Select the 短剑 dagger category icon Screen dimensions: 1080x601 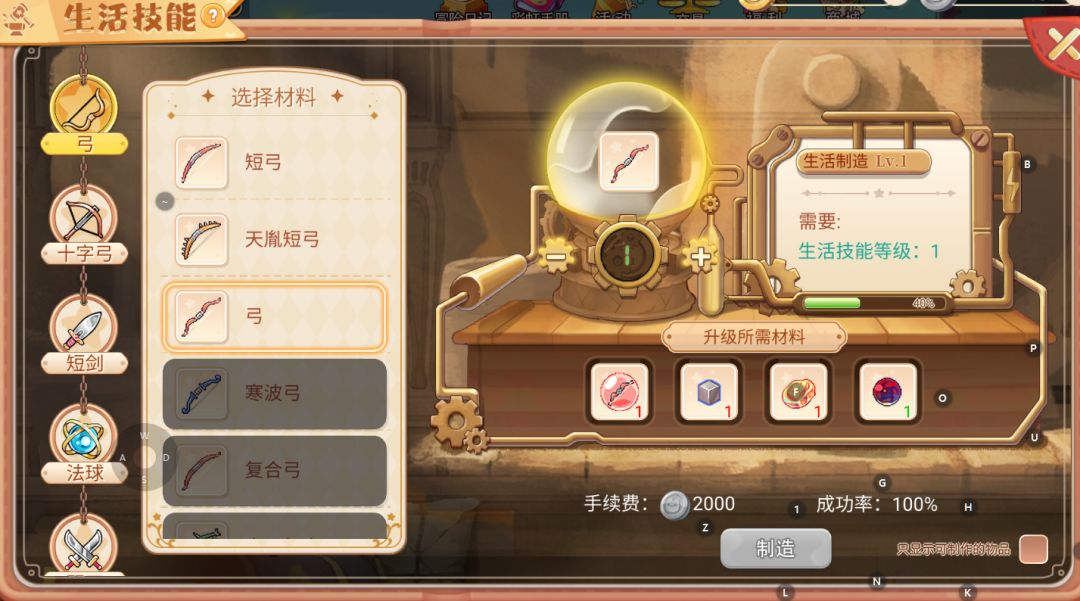pos(83,328)
